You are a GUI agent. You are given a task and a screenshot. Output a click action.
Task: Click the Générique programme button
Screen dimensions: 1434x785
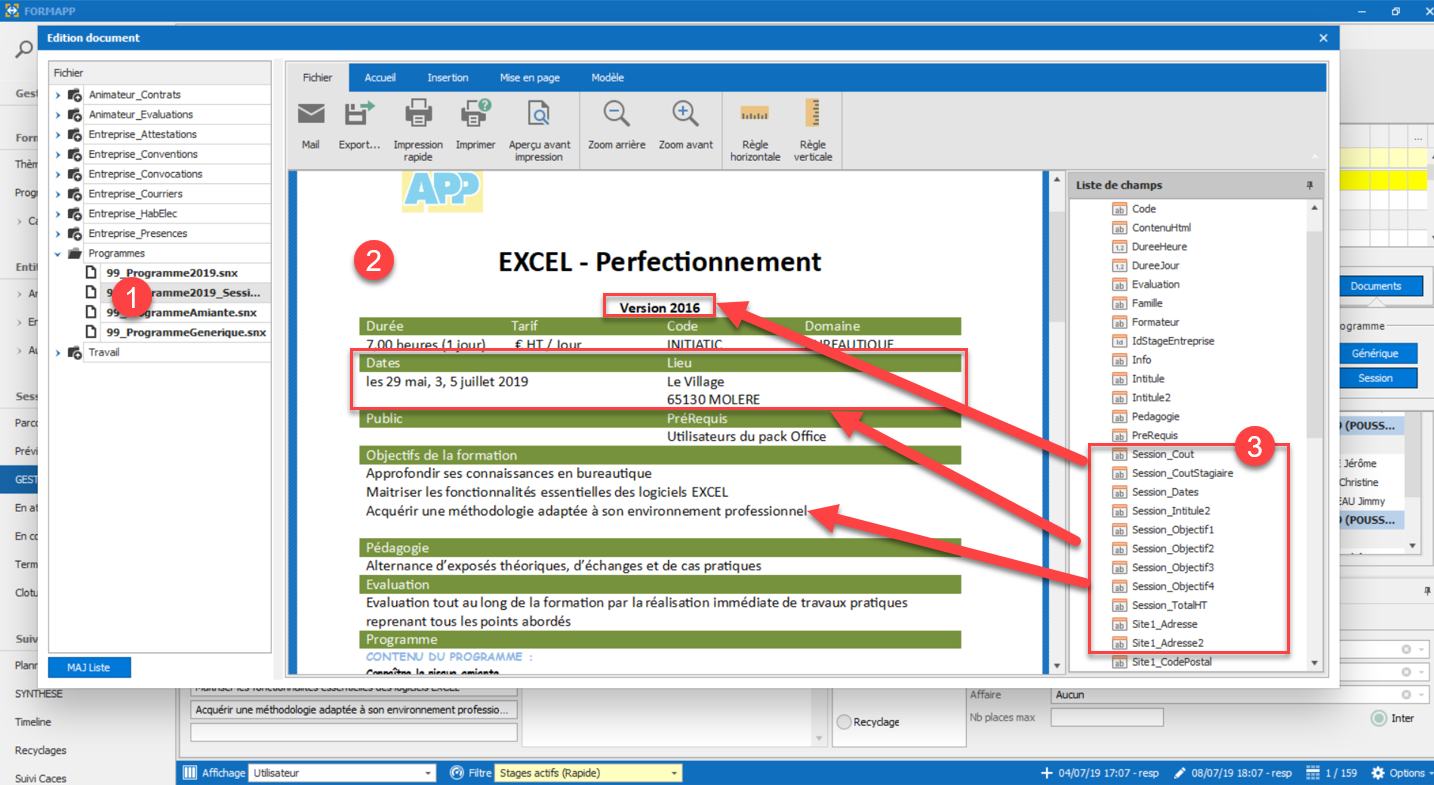1376,354
